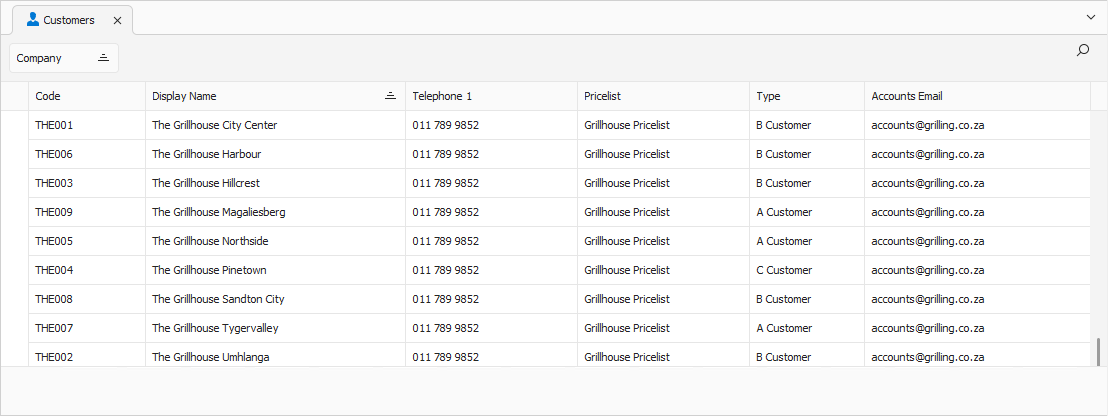
Task: Close the Customers tab
Action: [x=117, y=20]
